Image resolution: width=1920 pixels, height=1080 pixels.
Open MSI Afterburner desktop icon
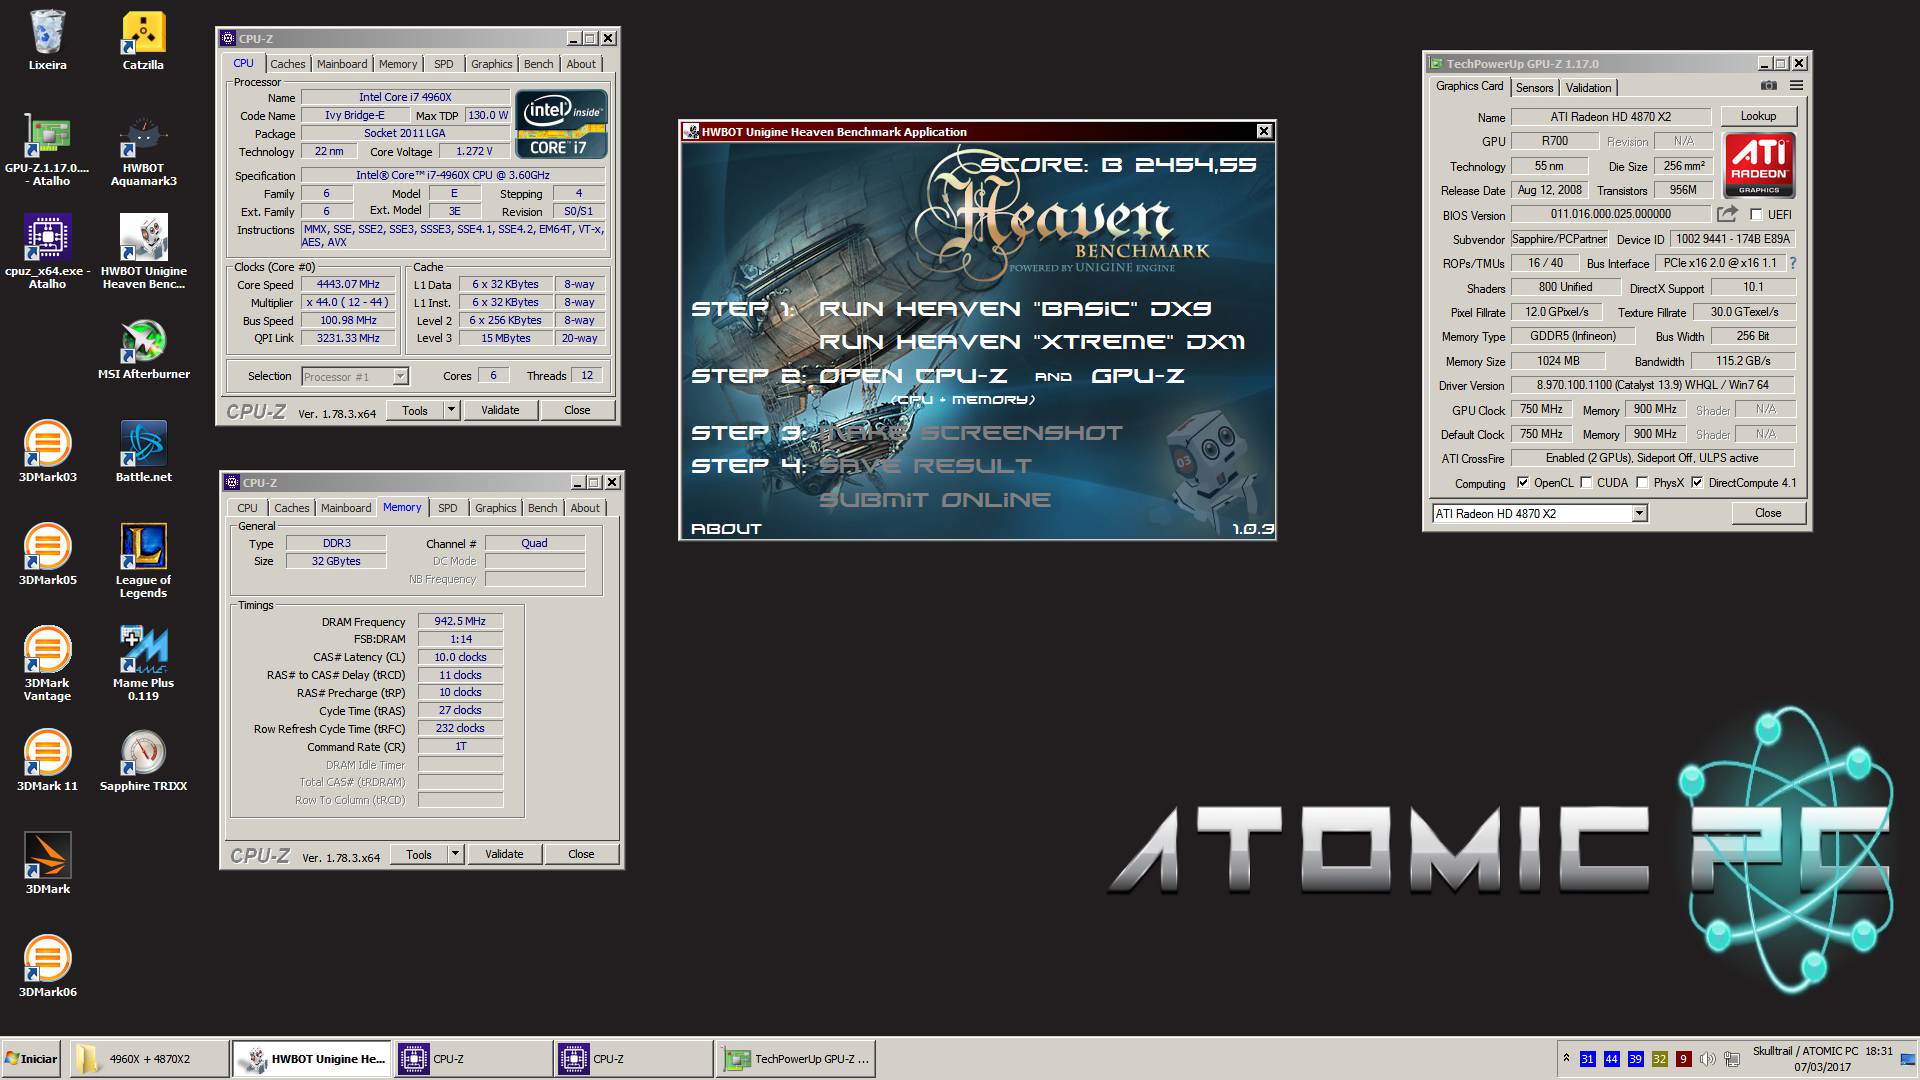143,349
